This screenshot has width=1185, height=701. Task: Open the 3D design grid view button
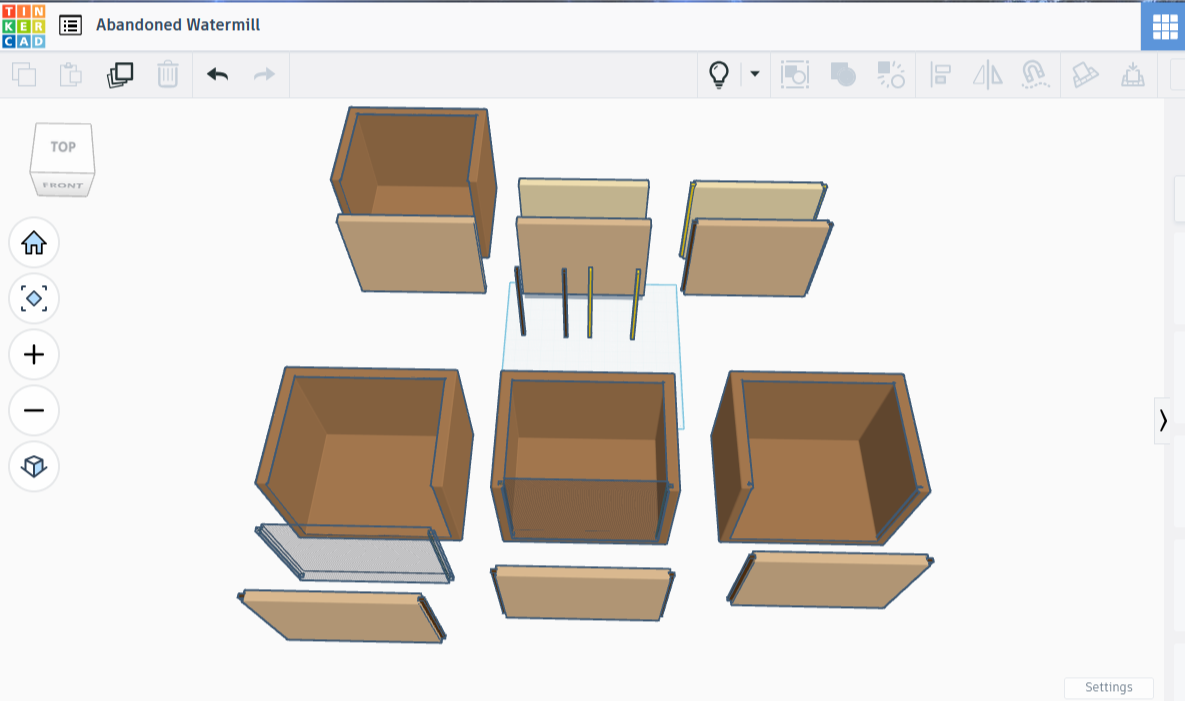1164,26
